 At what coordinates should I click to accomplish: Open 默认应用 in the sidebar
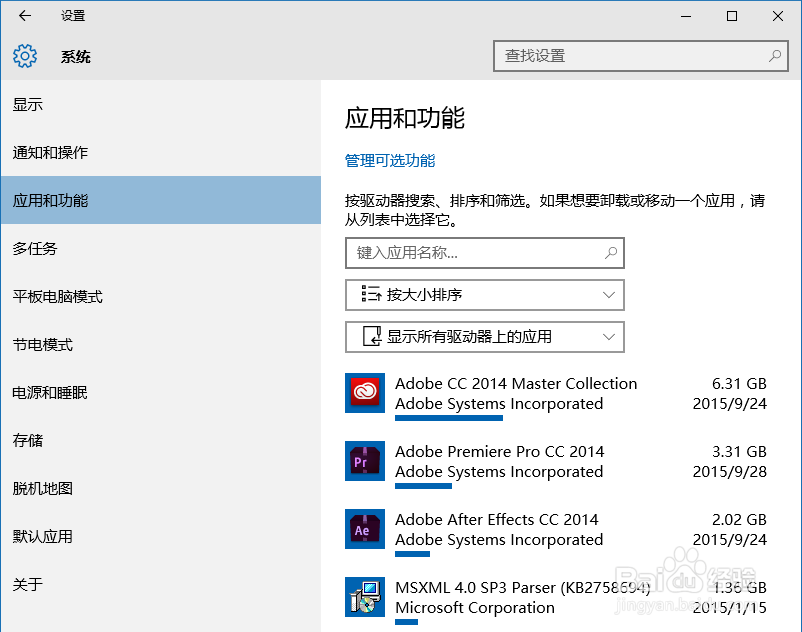[161, 536]
